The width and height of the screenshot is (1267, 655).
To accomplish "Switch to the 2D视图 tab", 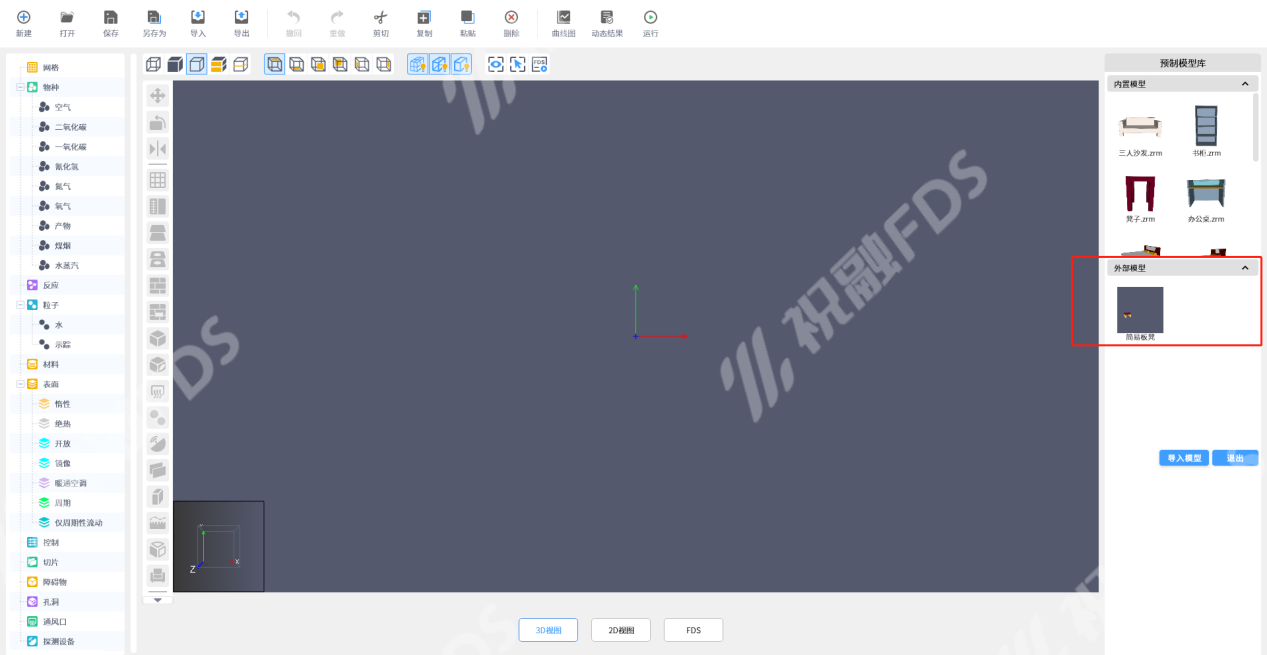I will (621, 630).
